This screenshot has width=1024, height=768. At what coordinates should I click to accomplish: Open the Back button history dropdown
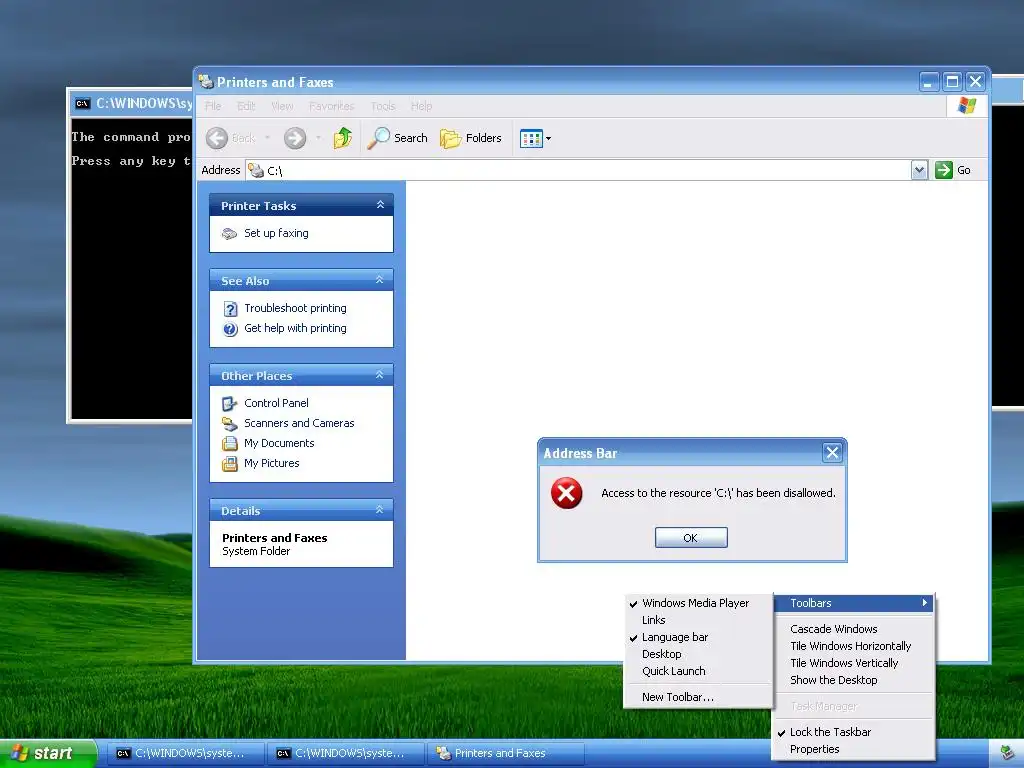[x=267, y=138]
